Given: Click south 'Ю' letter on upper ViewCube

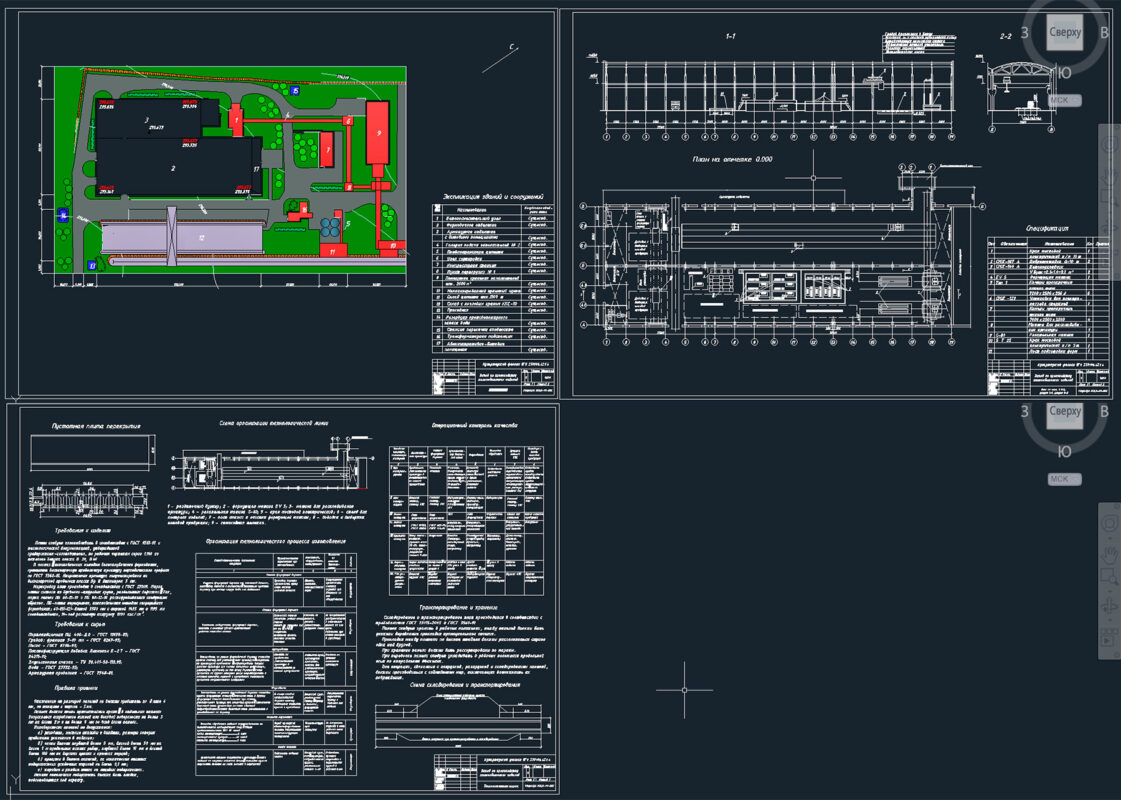Looking at the screenshot, I should tap(1065, 72).
